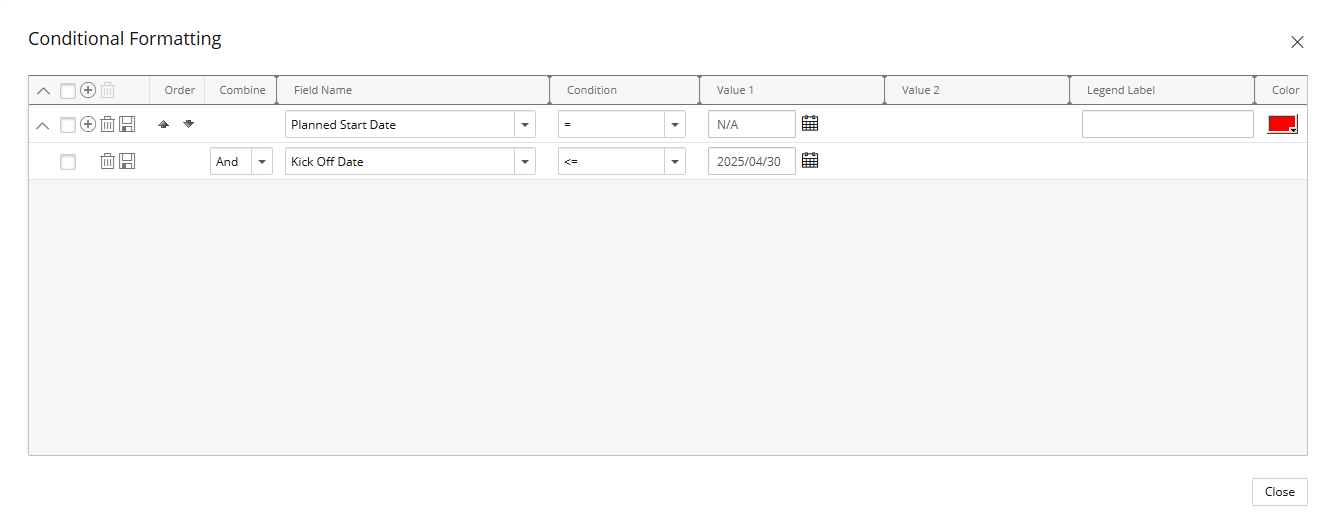The width and height of the screenshot is (1324, 523).
Task: Tick the Kick Off Date row checkbox
Action: tap(68, 162)
